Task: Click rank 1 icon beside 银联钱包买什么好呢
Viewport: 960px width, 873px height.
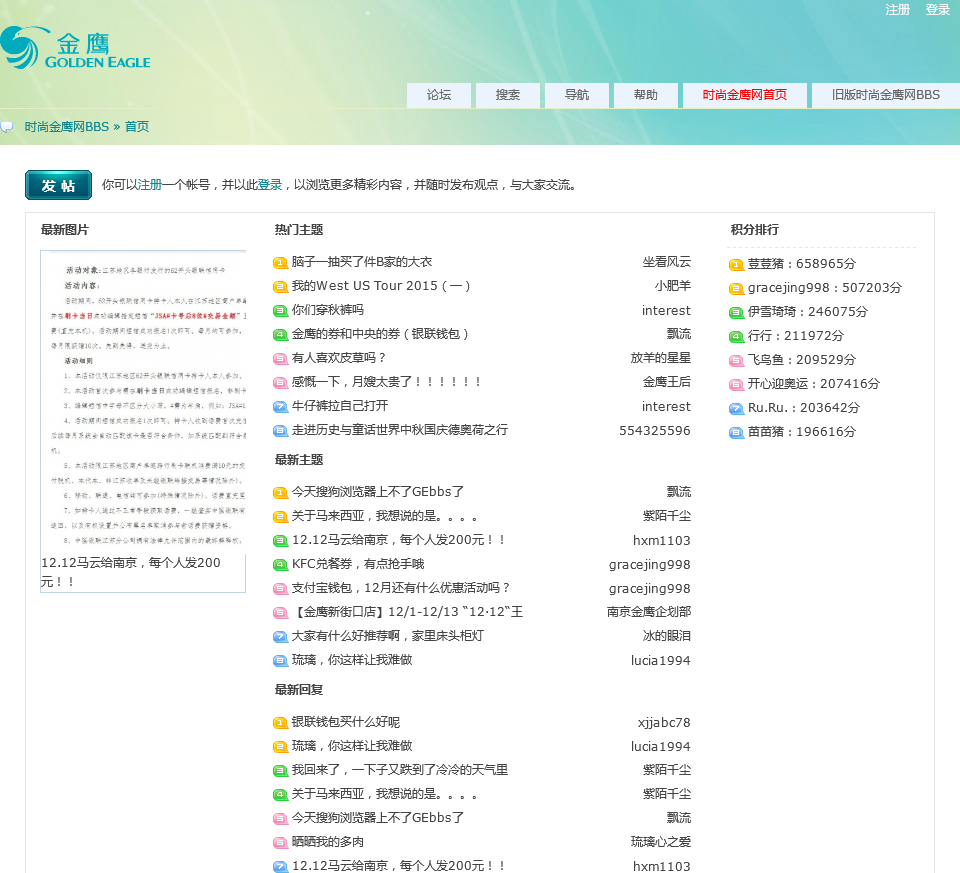Action: coord(280,723)
